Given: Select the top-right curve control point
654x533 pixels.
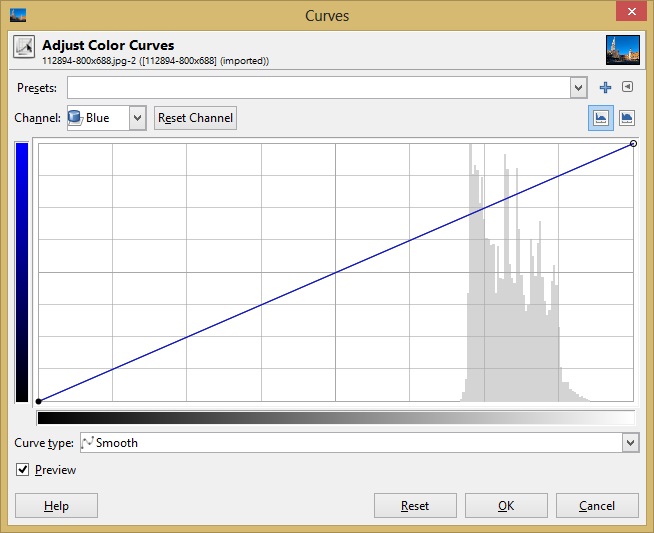Looking at the screenshot, I should click(x=634, y=144).
